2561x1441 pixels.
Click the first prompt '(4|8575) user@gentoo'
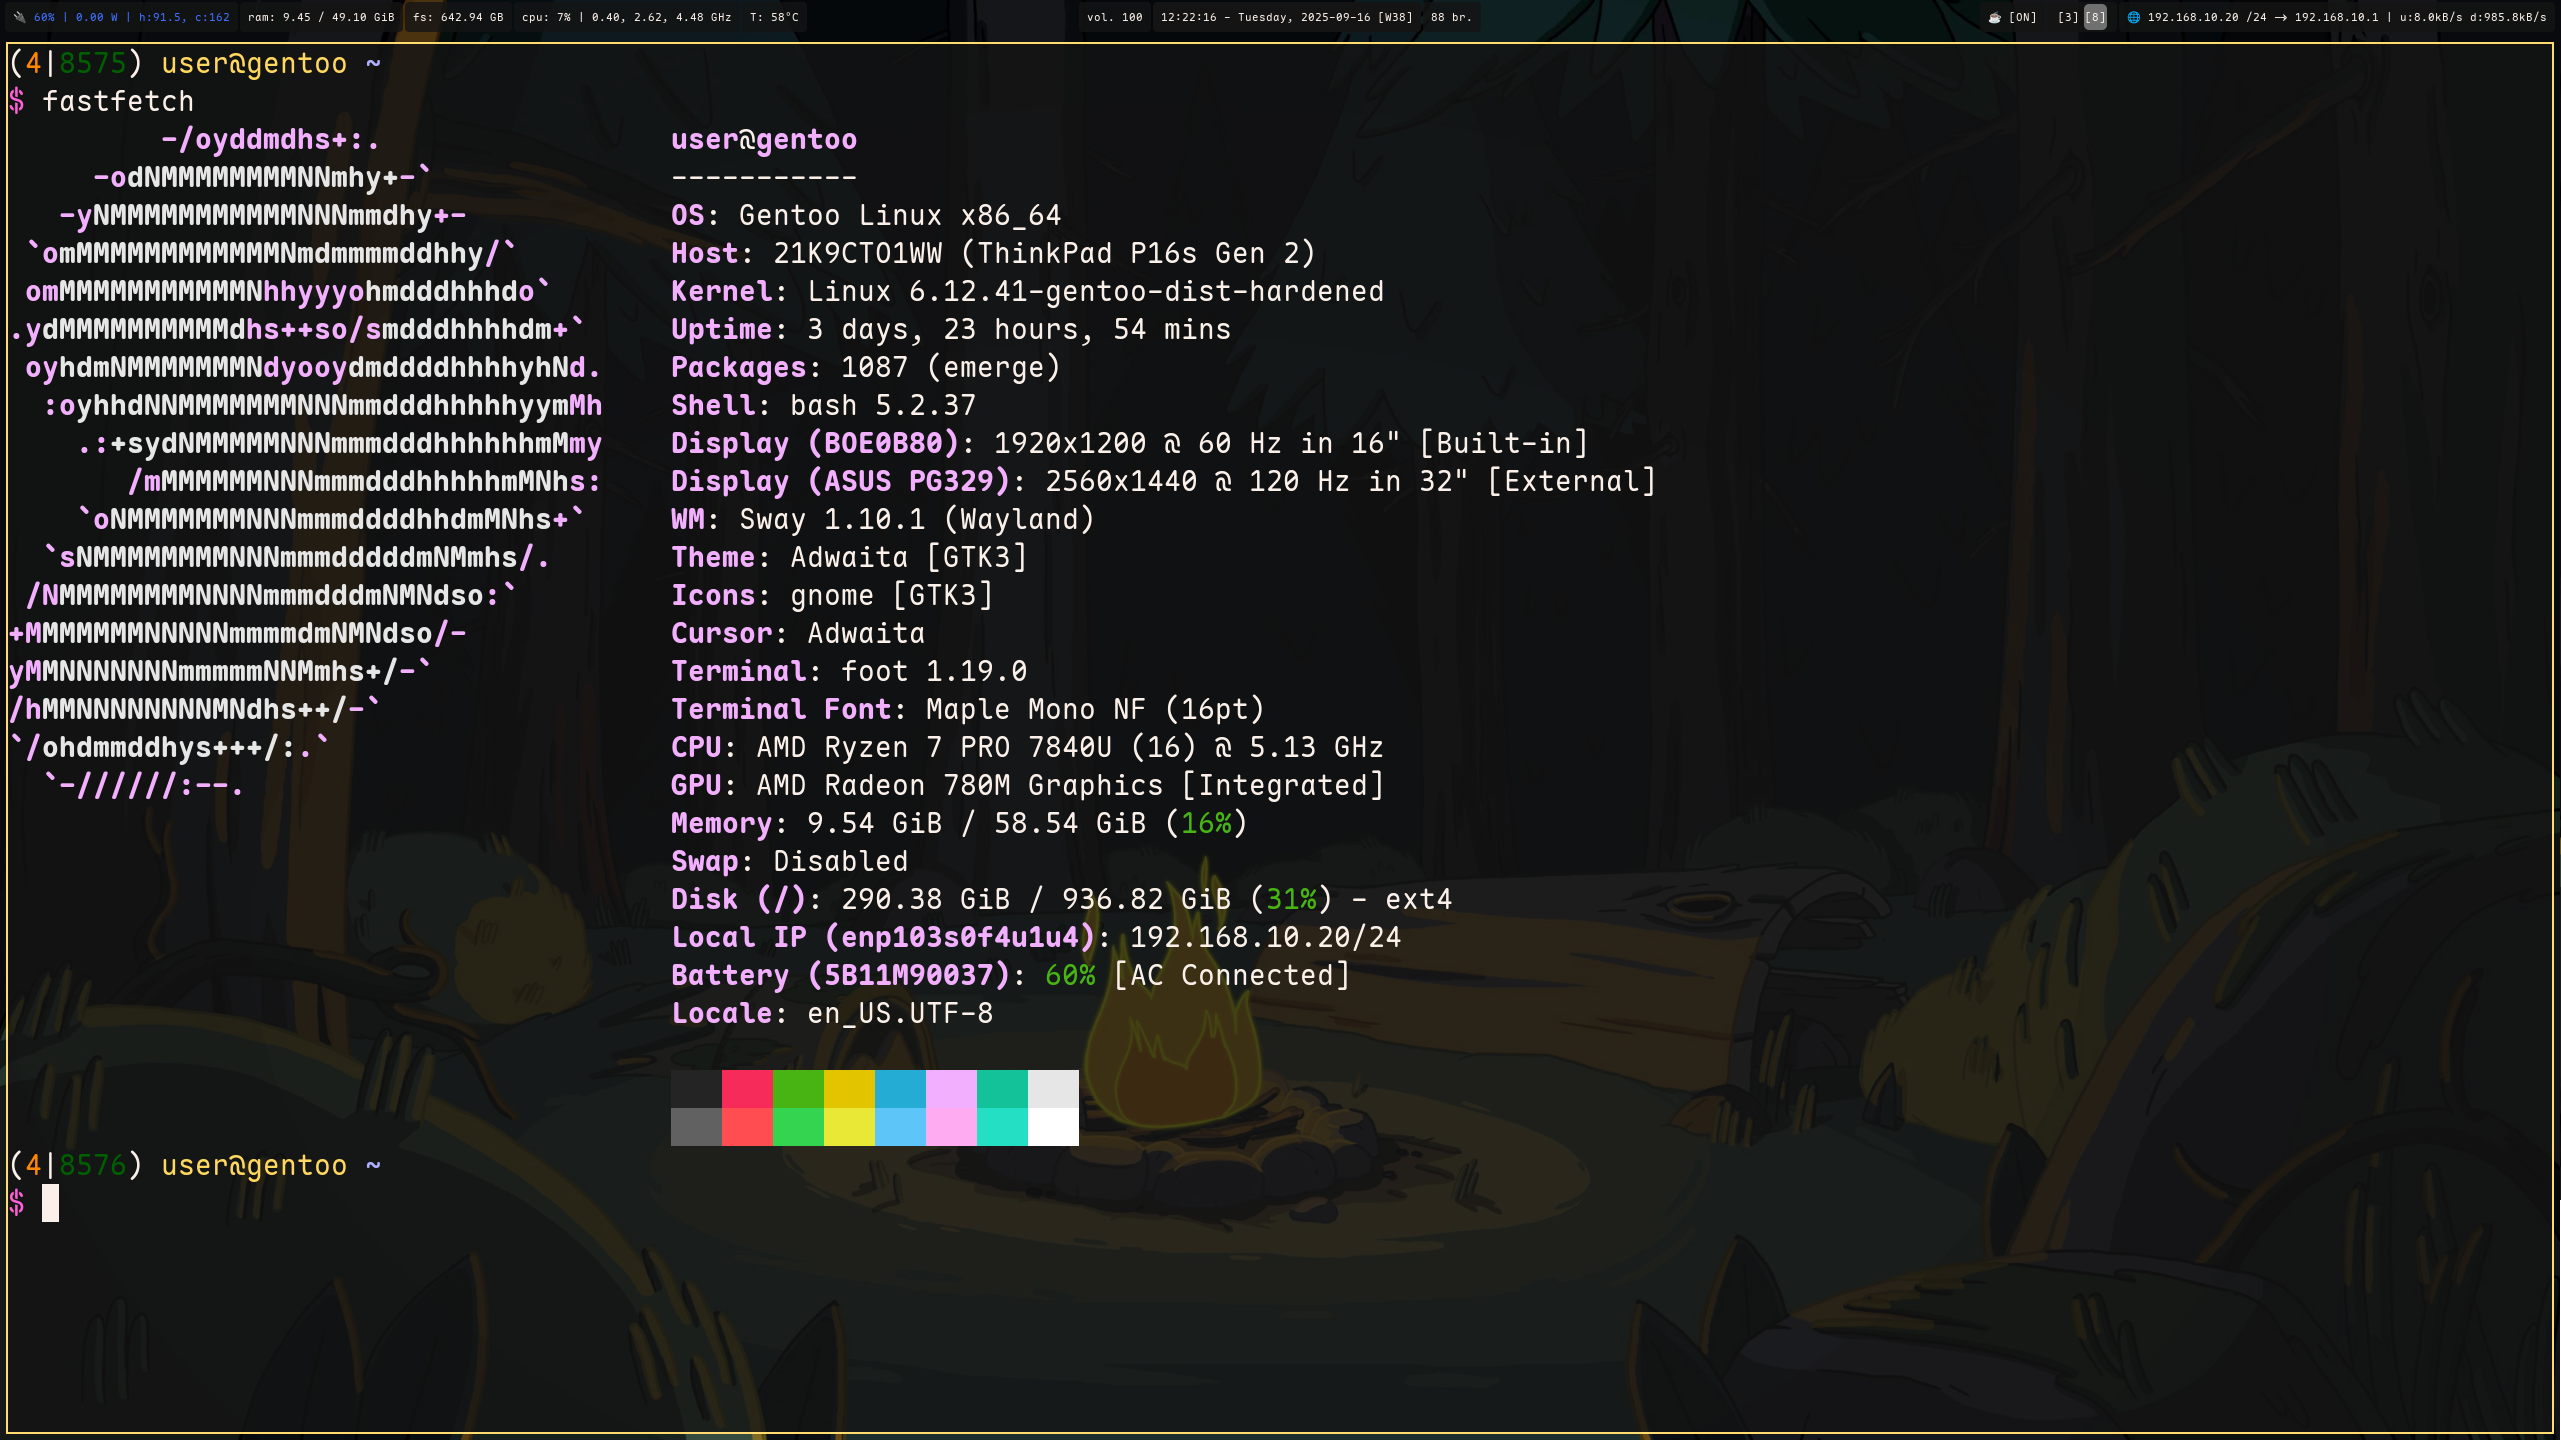(178, 63)
